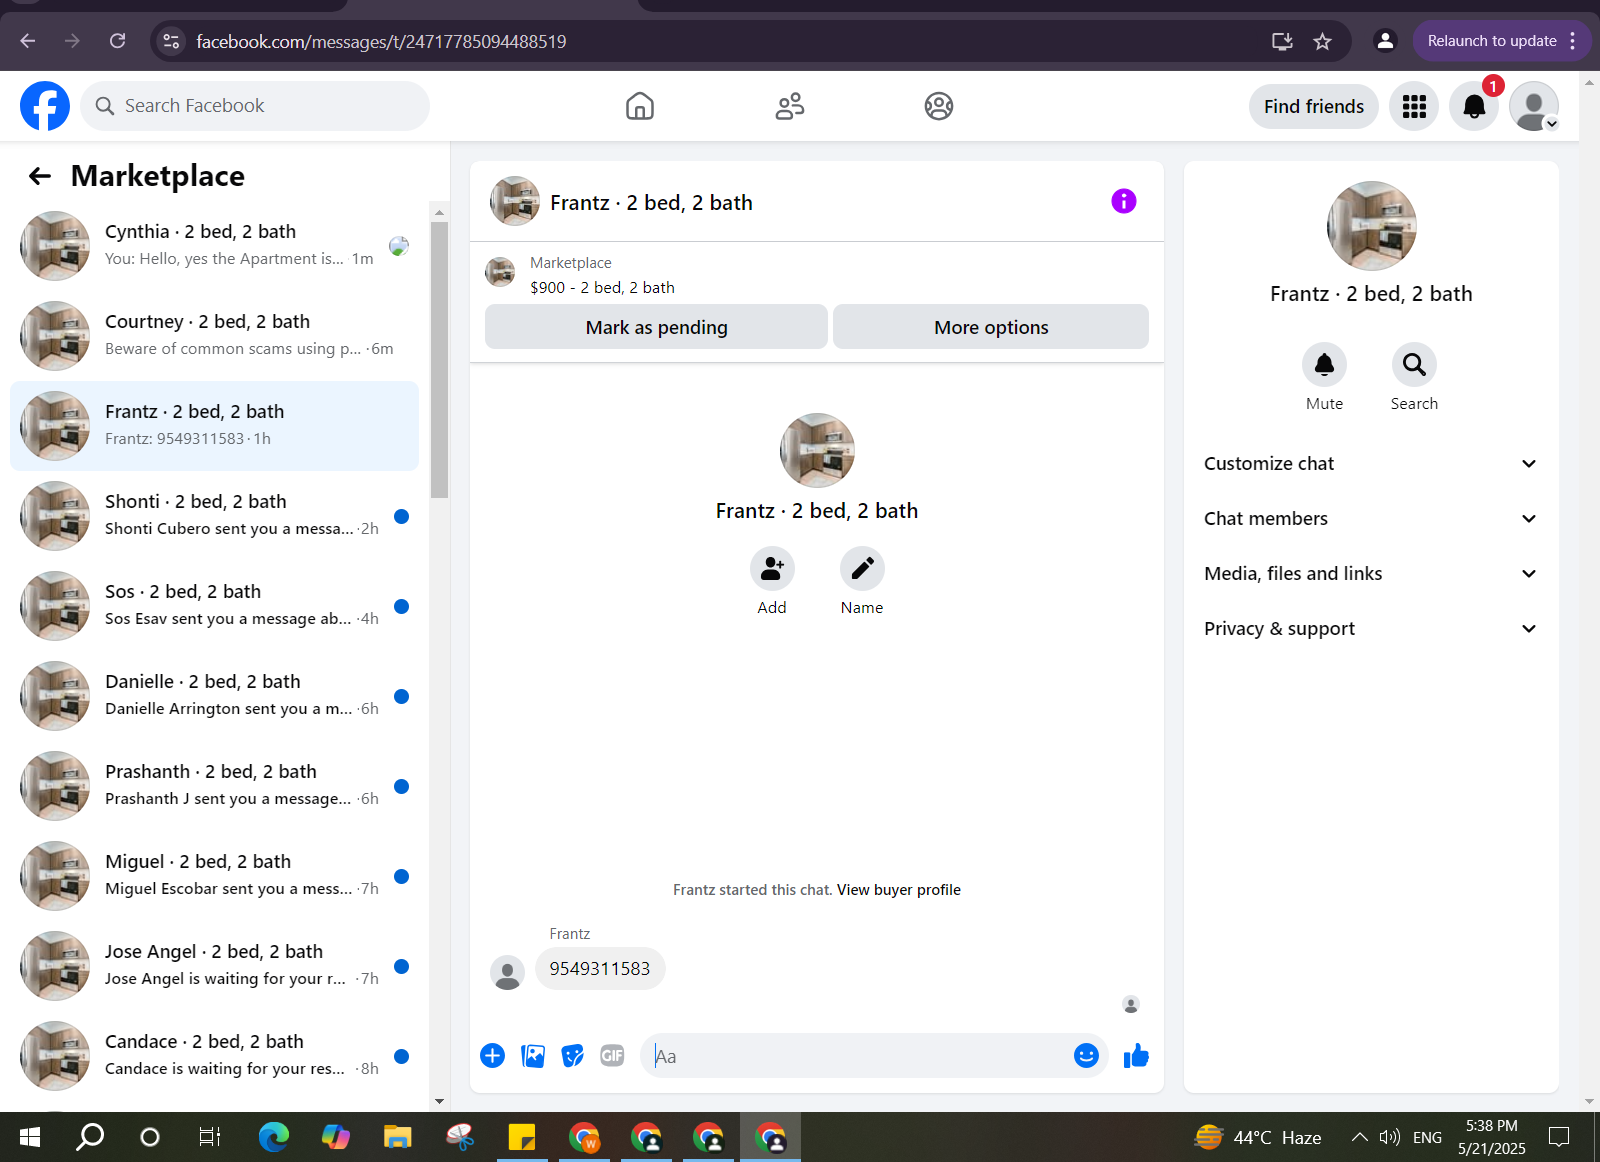1600x1162 pixels.
Task: Open more actions plus icon in composer
Action: tap(492, 1056)
